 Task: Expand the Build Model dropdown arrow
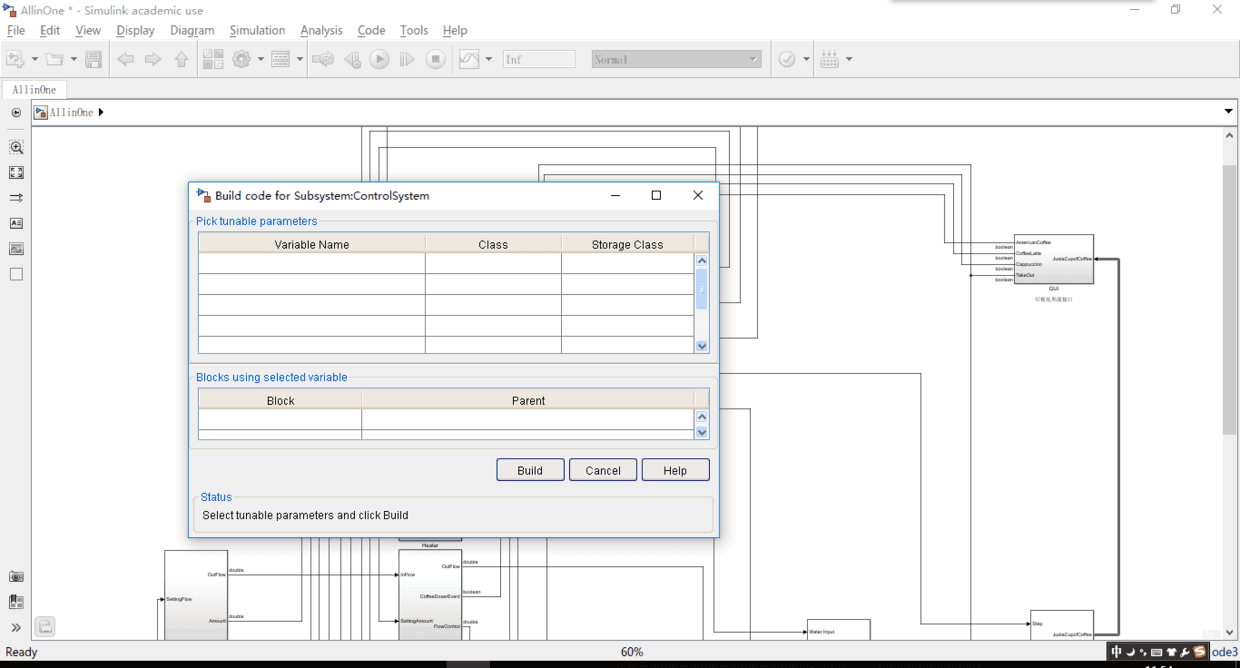pyautogui.click(x=849, y=60)
